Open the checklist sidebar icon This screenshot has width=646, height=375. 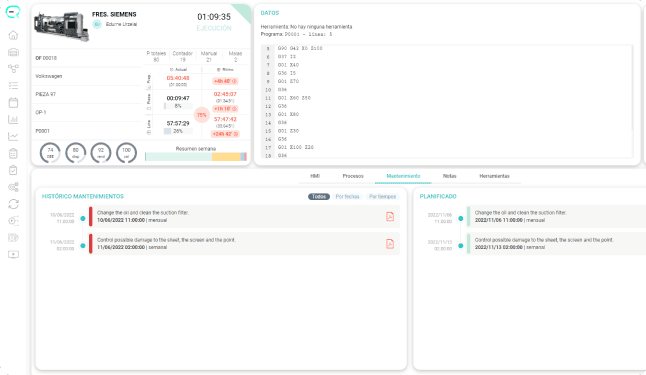[x=13, y=86]
